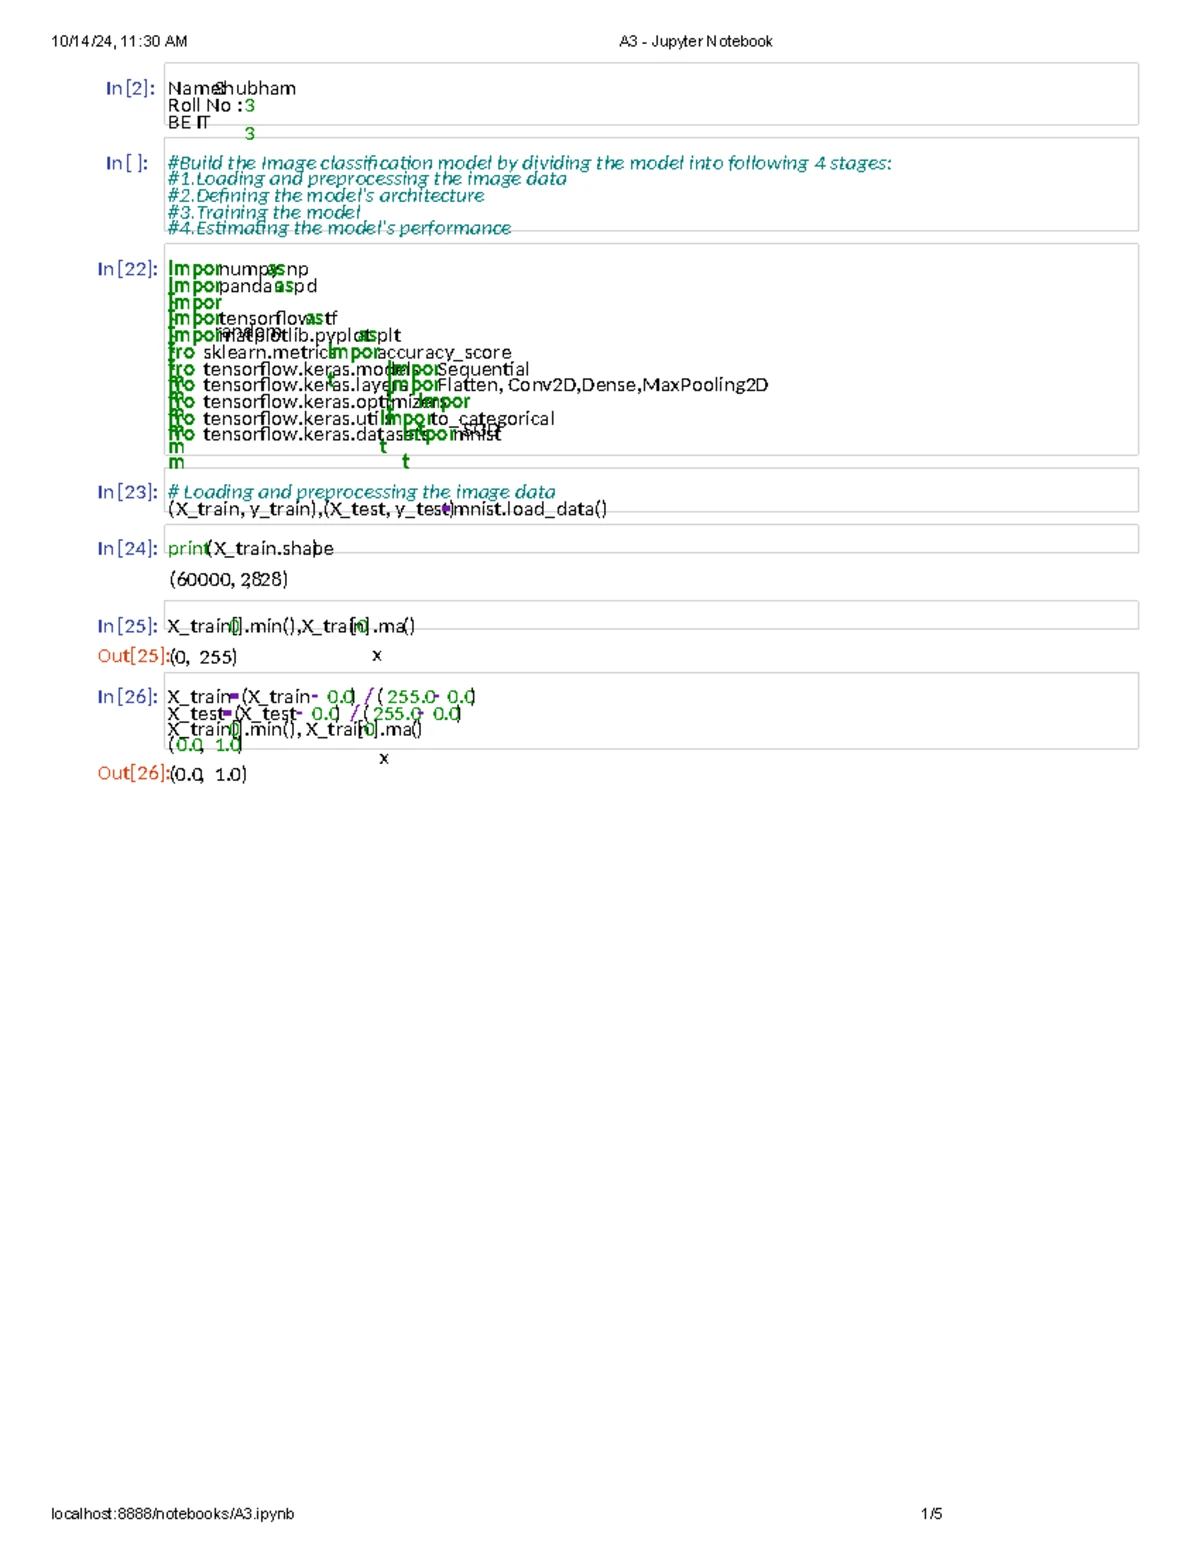Image resolution: width=1200 pixels, height=1553 pixels.
Task: Click the In [26] prompt
Action: 127,697
